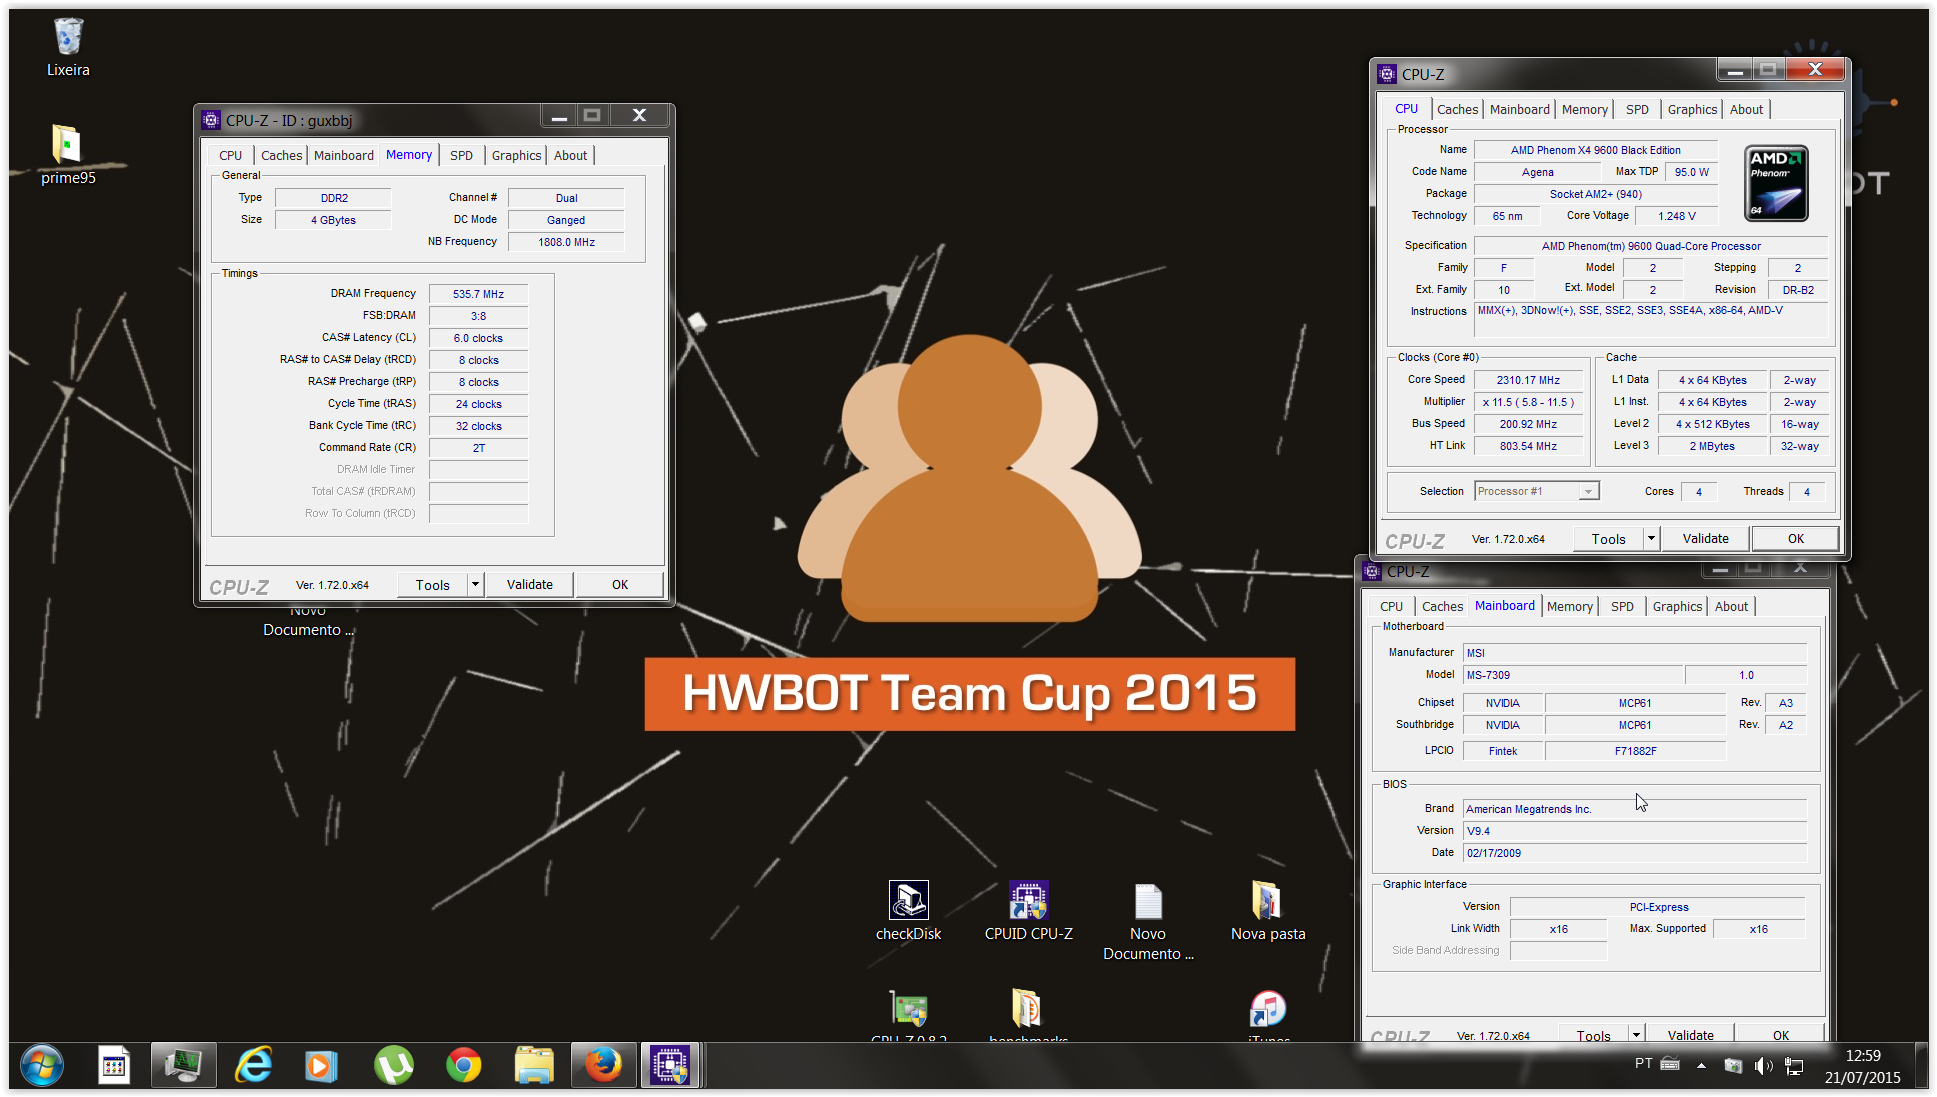The width and height of the screenshot is (1937, 1097).
Task: Launch Google Chrome from taskbar
Action: [463, 1066]
